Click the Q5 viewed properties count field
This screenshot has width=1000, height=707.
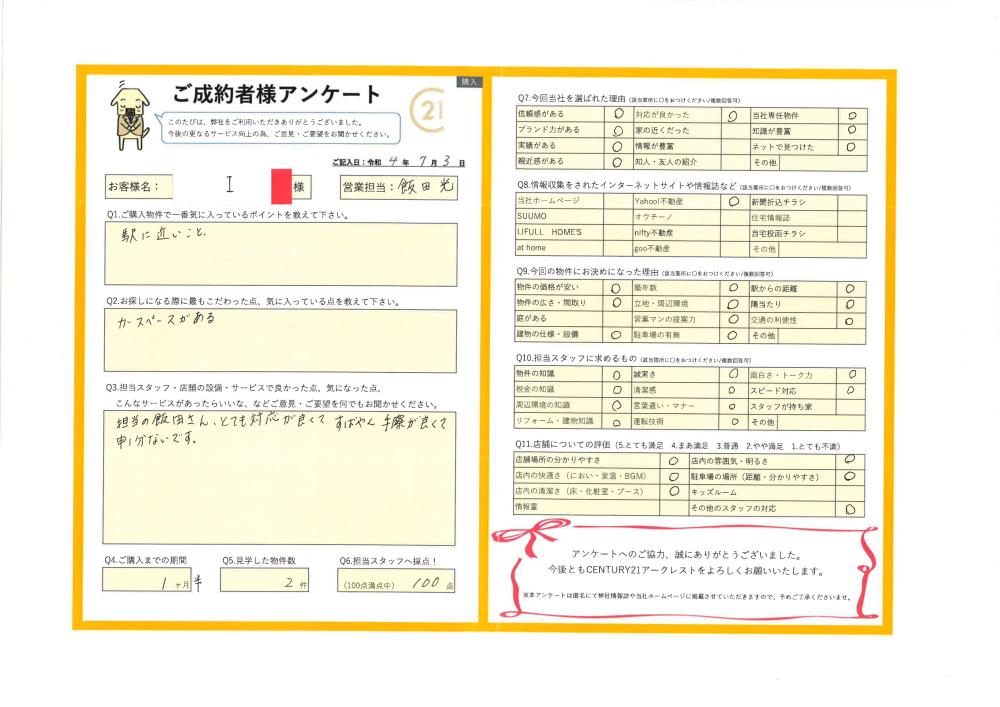265,580
